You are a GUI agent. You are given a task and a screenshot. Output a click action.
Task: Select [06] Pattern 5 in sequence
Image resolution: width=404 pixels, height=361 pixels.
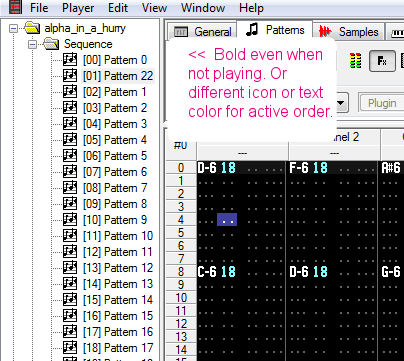(x=115, y=156)
